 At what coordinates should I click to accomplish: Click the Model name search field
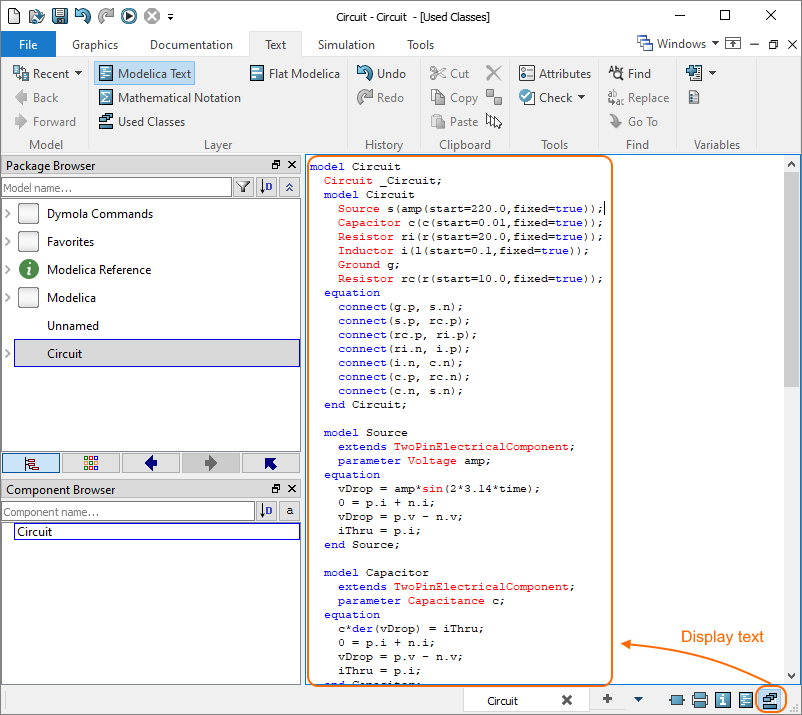[116, 187]
